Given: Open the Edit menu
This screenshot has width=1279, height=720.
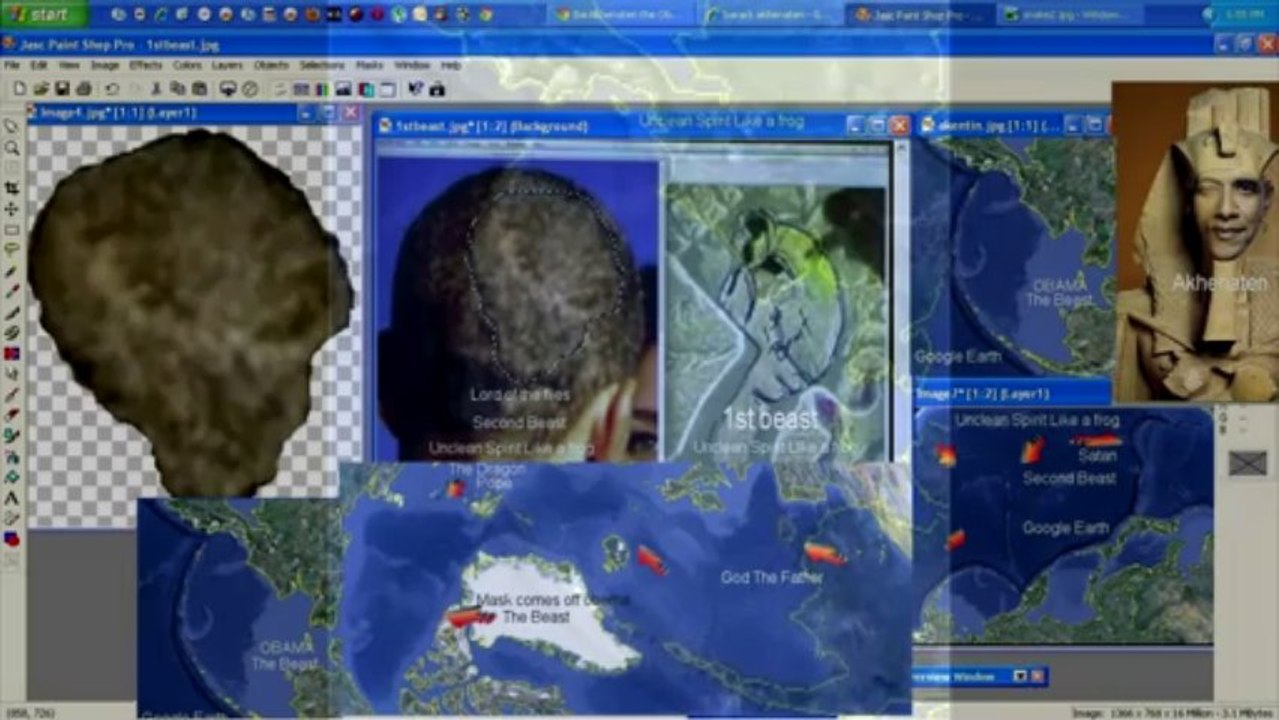Looking at the screenshot, I should pos(38,65).
